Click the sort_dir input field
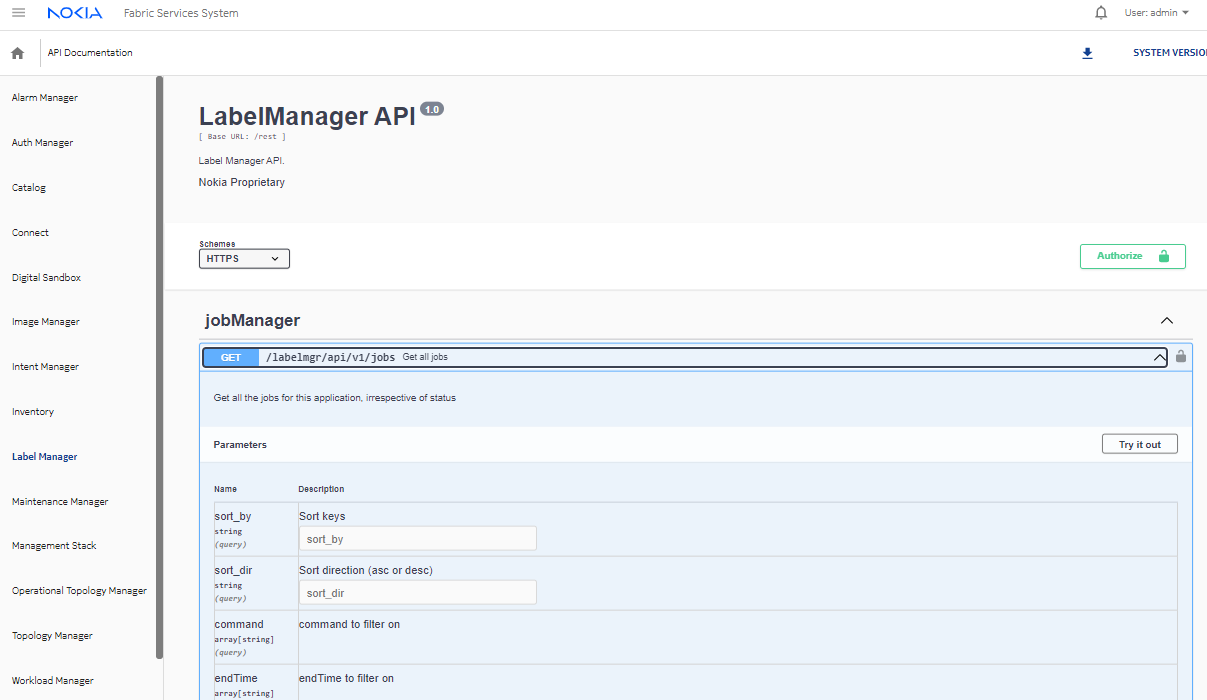This screenshot has width=1207, height=700. click(x=418, y=593)
